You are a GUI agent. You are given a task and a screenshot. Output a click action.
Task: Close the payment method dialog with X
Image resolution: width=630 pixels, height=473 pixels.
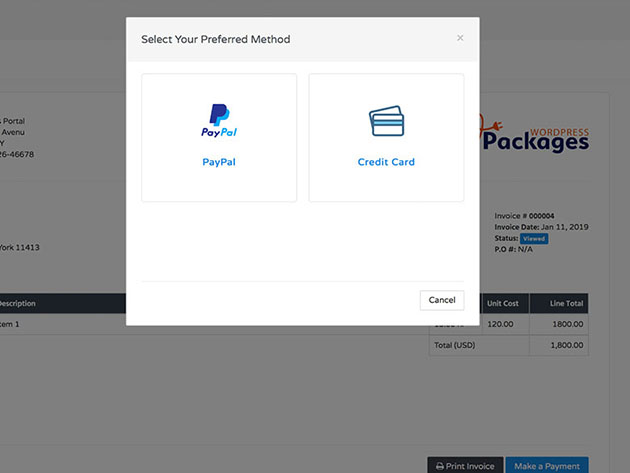[460, 38]
